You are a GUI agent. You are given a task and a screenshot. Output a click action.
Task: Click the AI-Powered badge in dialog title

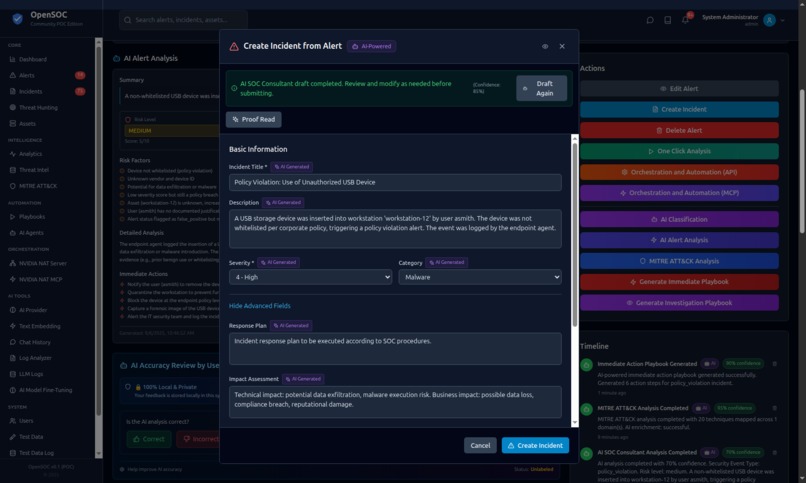pos(372,46)
